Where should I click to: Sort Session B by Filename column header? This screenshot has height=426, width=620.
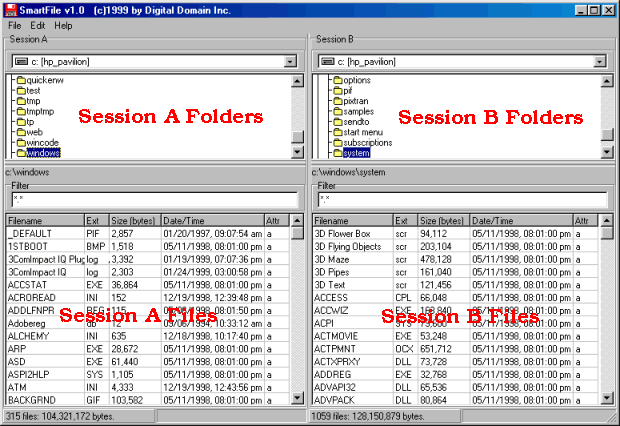(353, 221)
